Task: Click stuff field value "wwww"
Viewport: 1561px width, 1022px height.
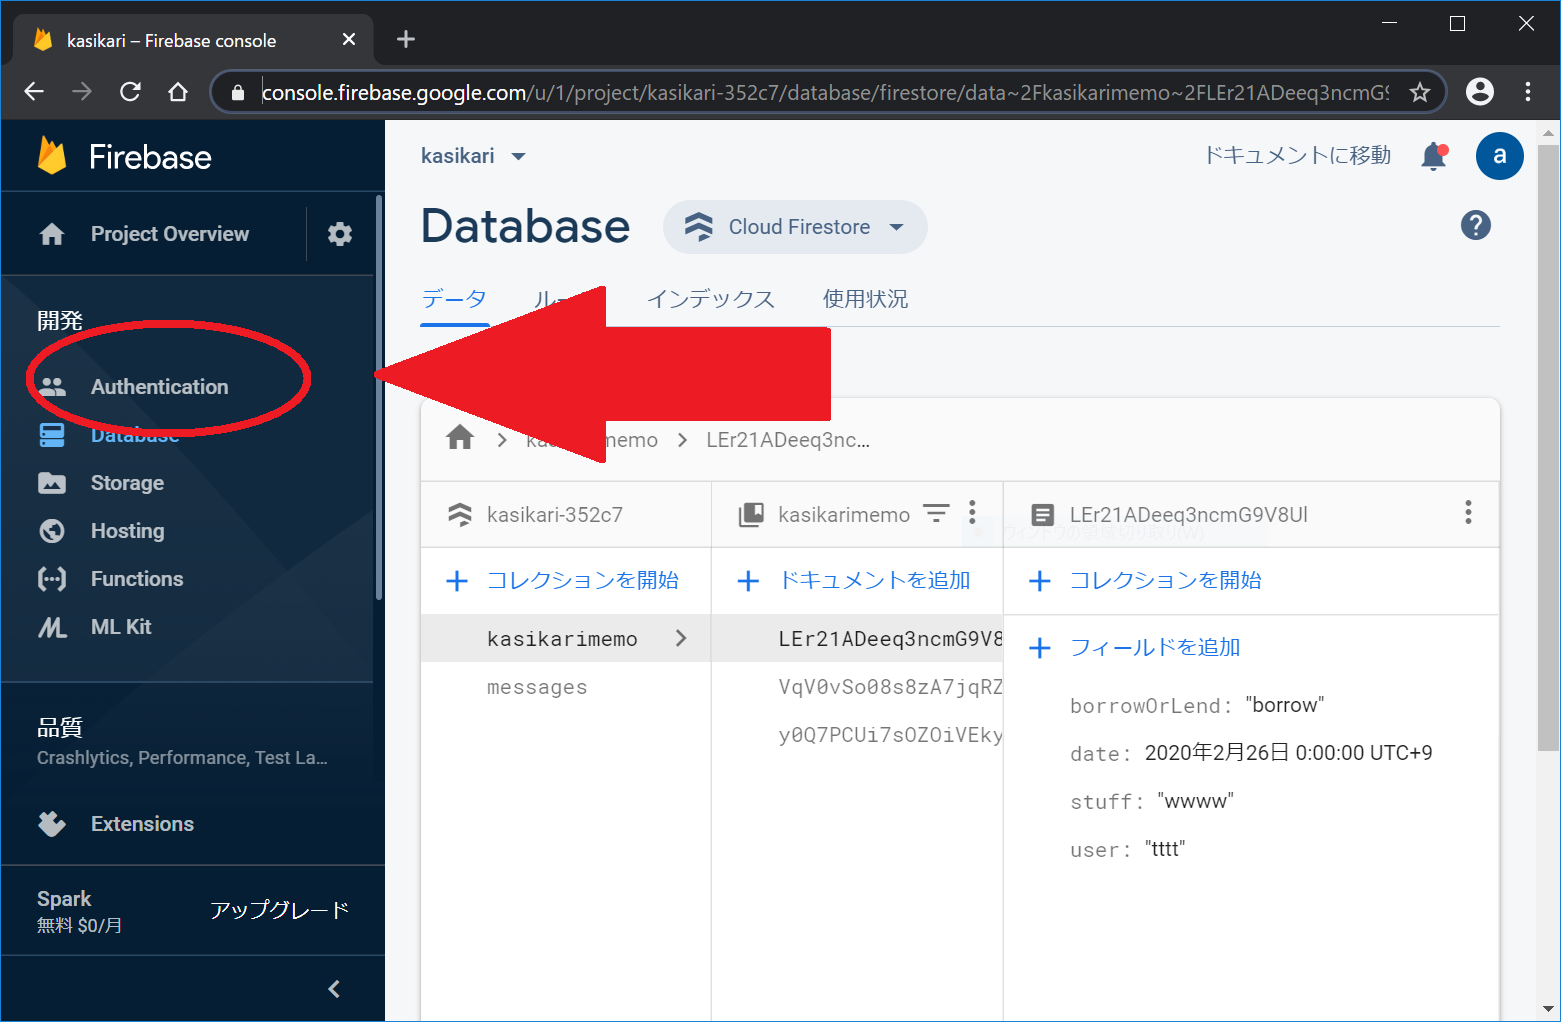Action: pos(1195,801)
